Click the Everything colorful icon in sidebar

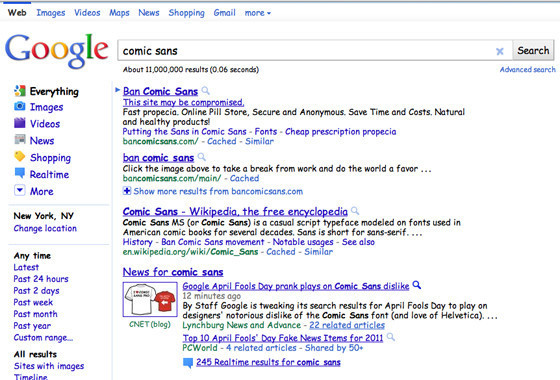click(20, 91)
